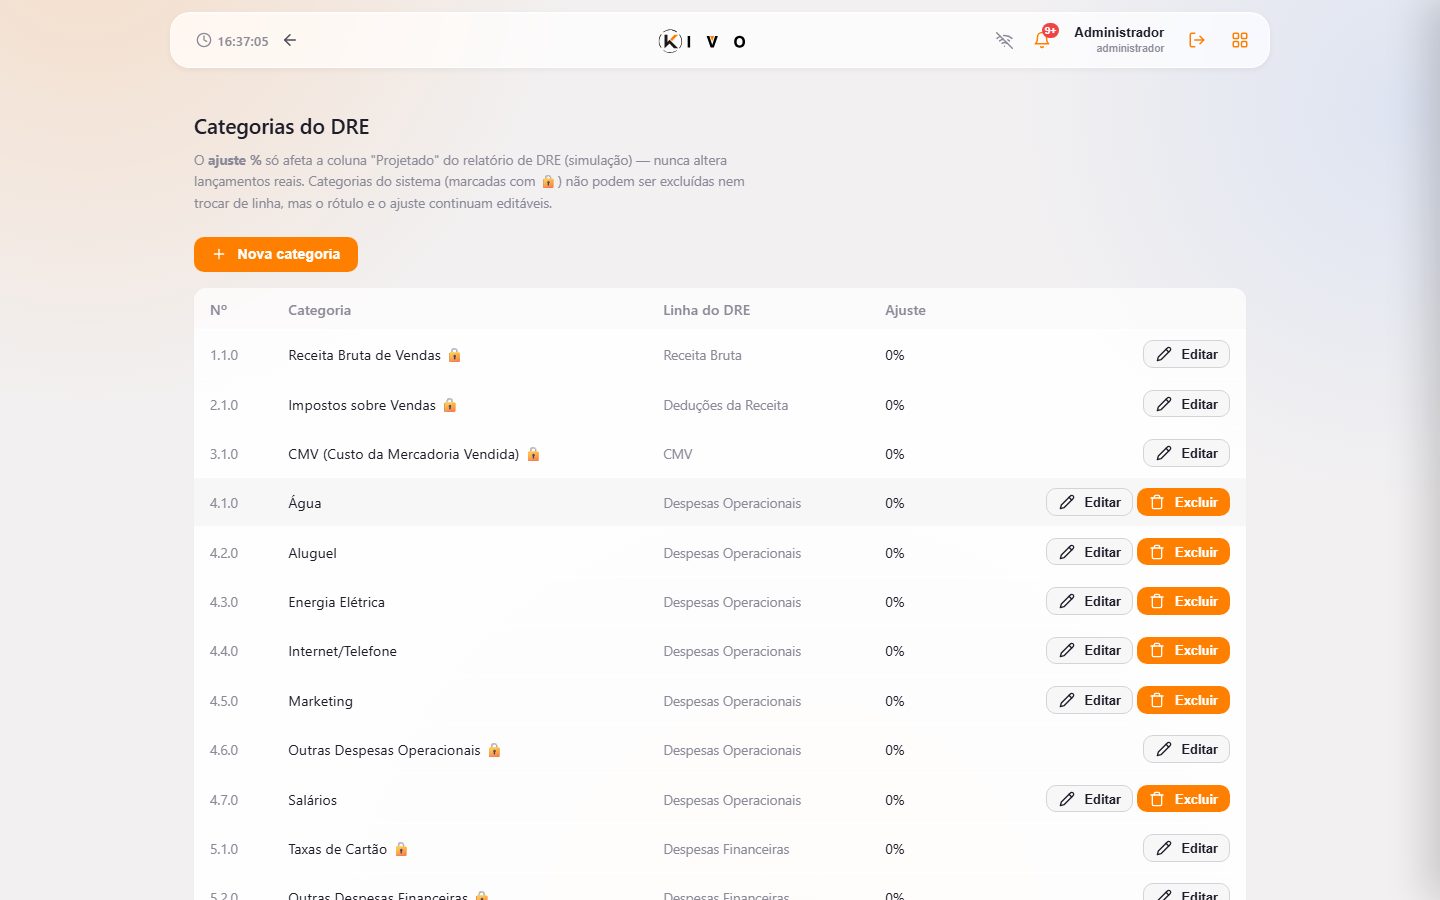Click lock icon beside Impostos sobre Vendas
1440x900 pixels.
450,405
